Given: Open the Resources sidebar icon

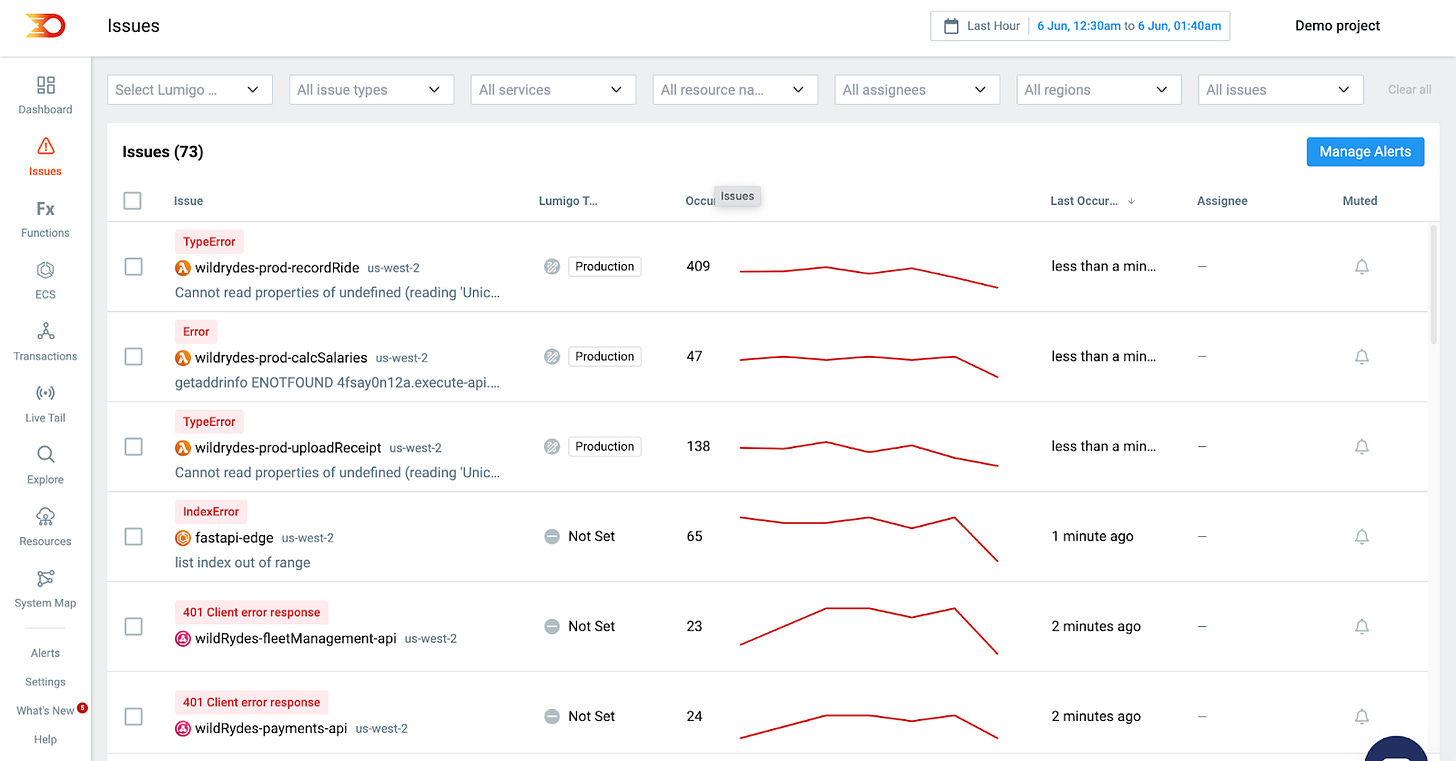Looking at the screenshot, I should 45,517.
